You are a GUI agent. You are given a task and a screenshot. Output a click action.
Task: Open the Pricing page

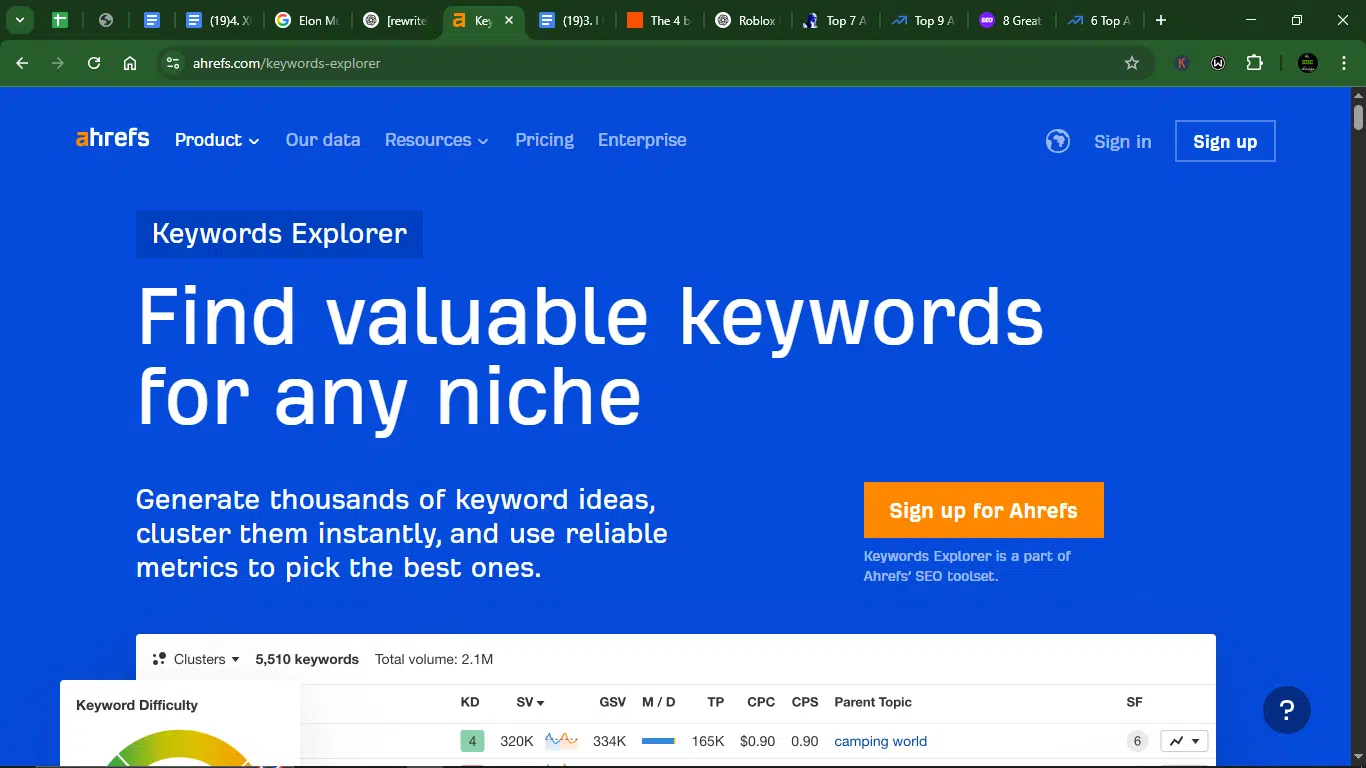click(545, 140)
